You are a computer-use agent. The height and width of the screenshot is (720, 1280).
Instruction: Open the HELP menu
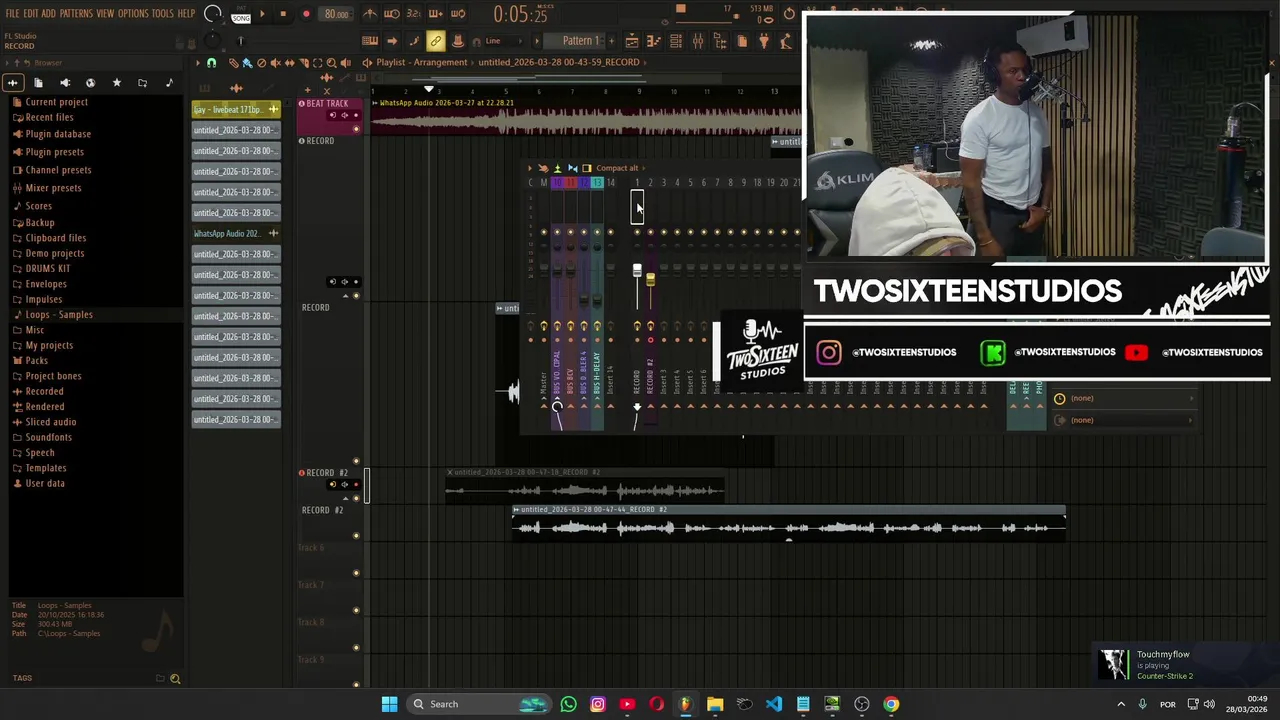pyautogui.click(x=186, y=14)
